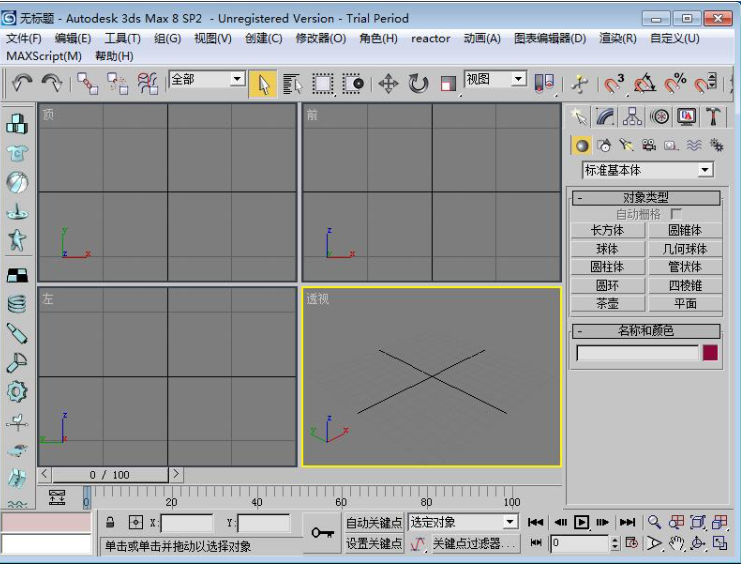Open the 渲染(R) menu
The height and width of the screenshot is (568, 741).
click(618, 38)
